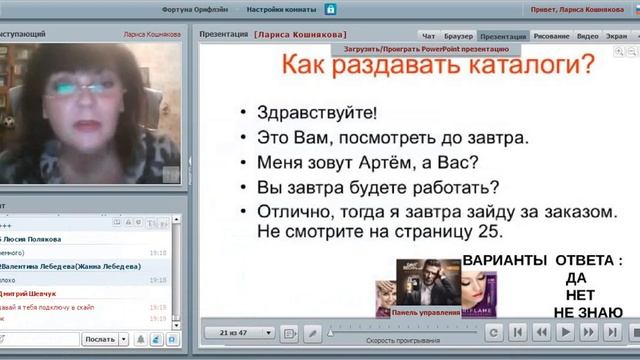Zoom in on the presentation slide
The width and height of the screenshot is (640, 360).
click(619, 51)
